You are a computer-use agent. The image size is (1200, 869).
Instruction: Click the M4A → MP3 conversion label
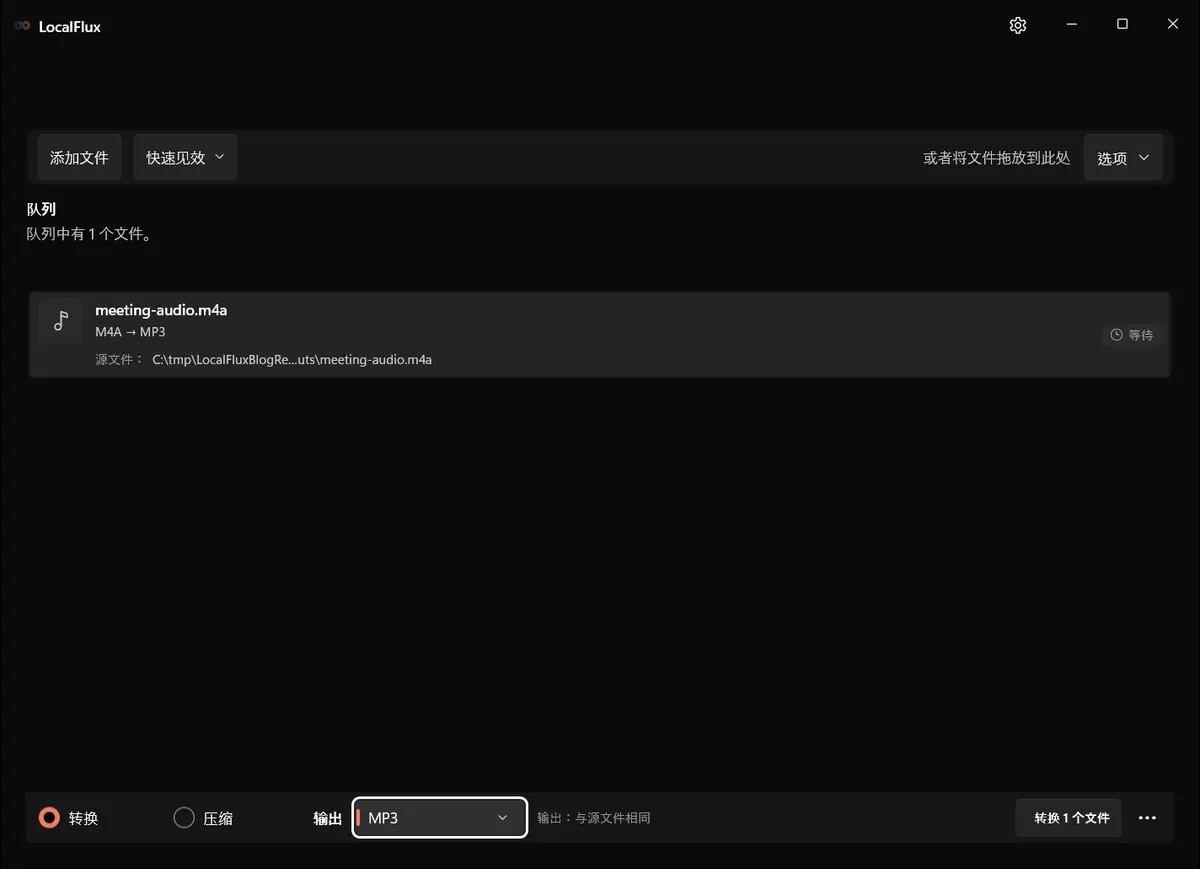130,332
